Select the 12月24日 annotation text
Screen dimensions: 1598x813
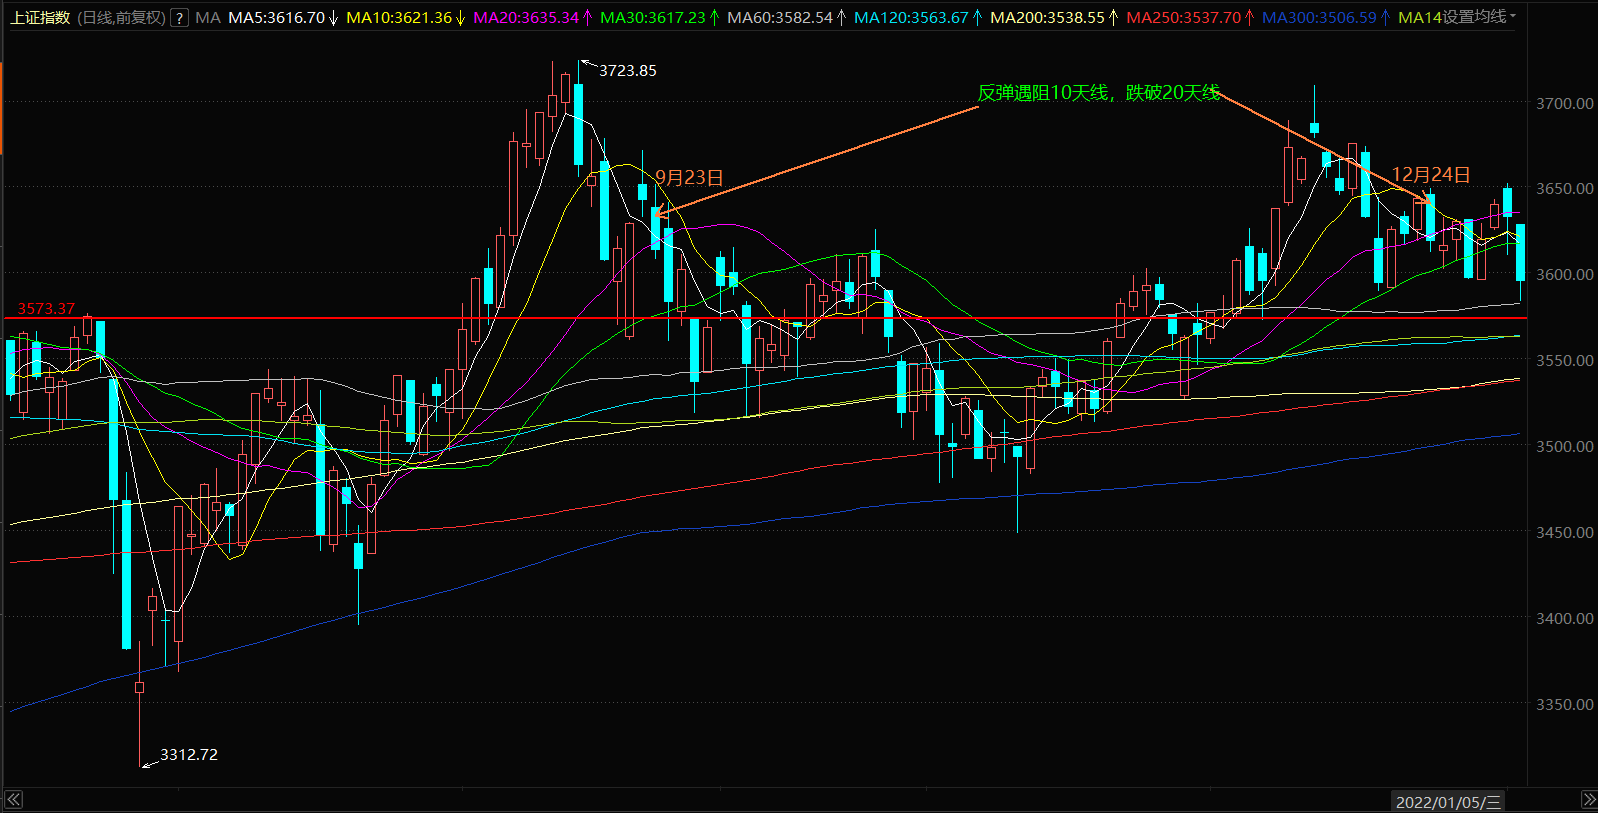[x=1431, y=175]
